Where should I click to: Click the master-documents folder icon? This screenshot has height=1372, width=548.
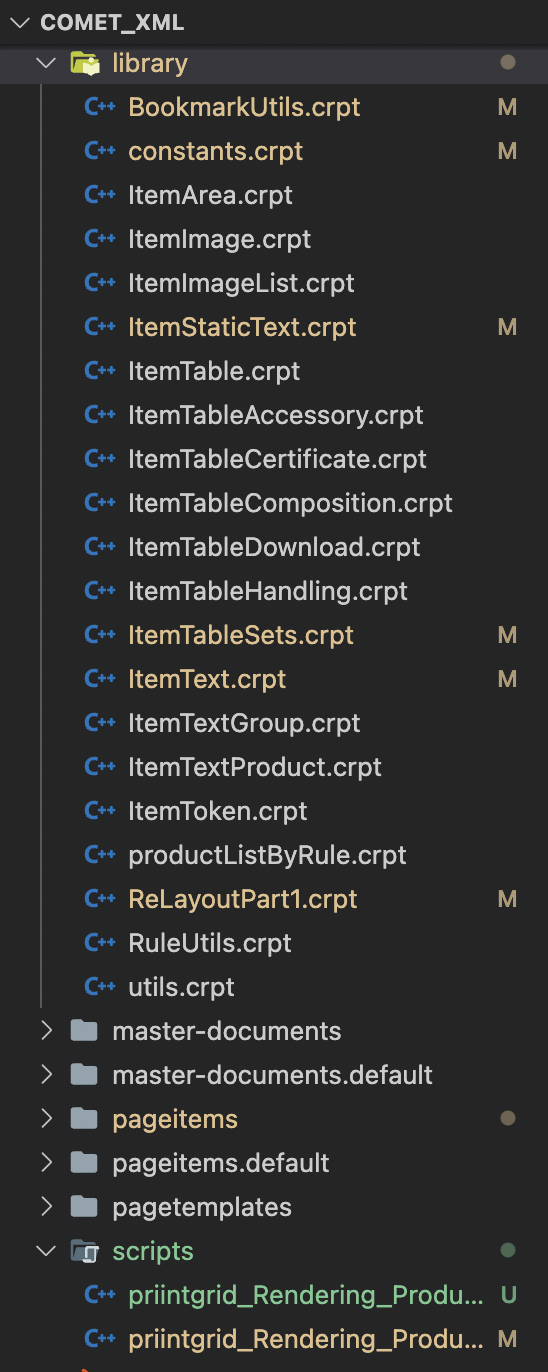[x=85, y=1031]
